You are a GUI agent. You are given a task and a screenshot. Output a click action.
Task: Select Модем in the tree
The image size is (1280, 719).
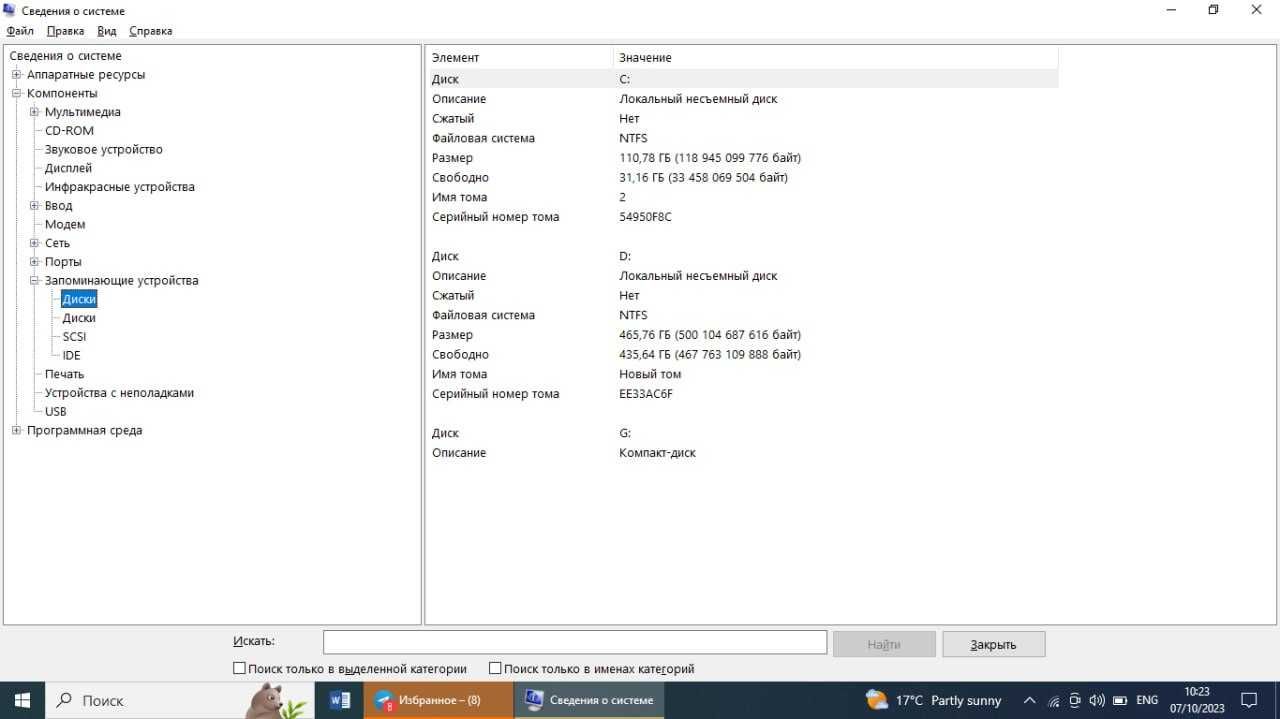[x=65, y=225]
